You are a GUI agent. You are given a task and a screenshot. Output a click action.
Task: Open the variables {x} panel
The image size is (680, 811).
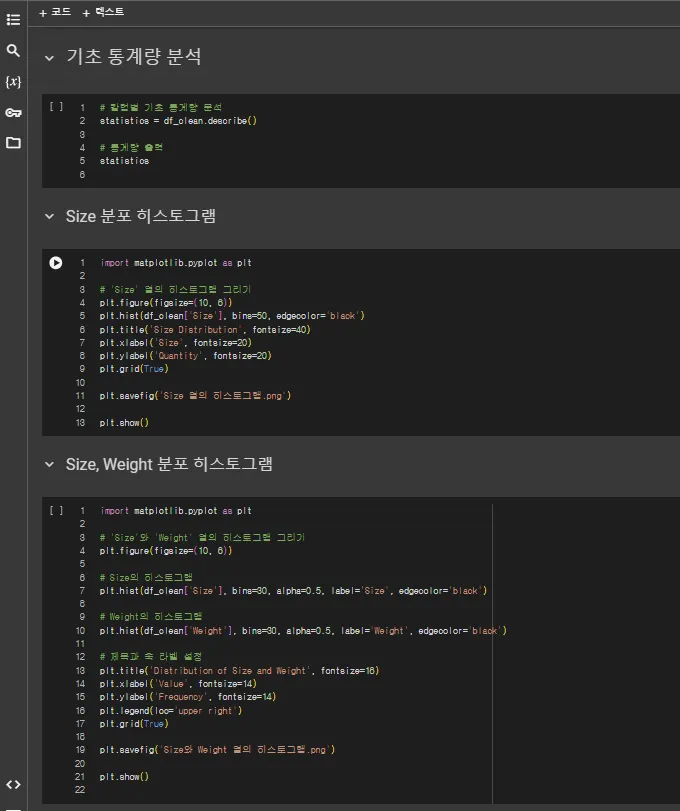coord(13,82)
